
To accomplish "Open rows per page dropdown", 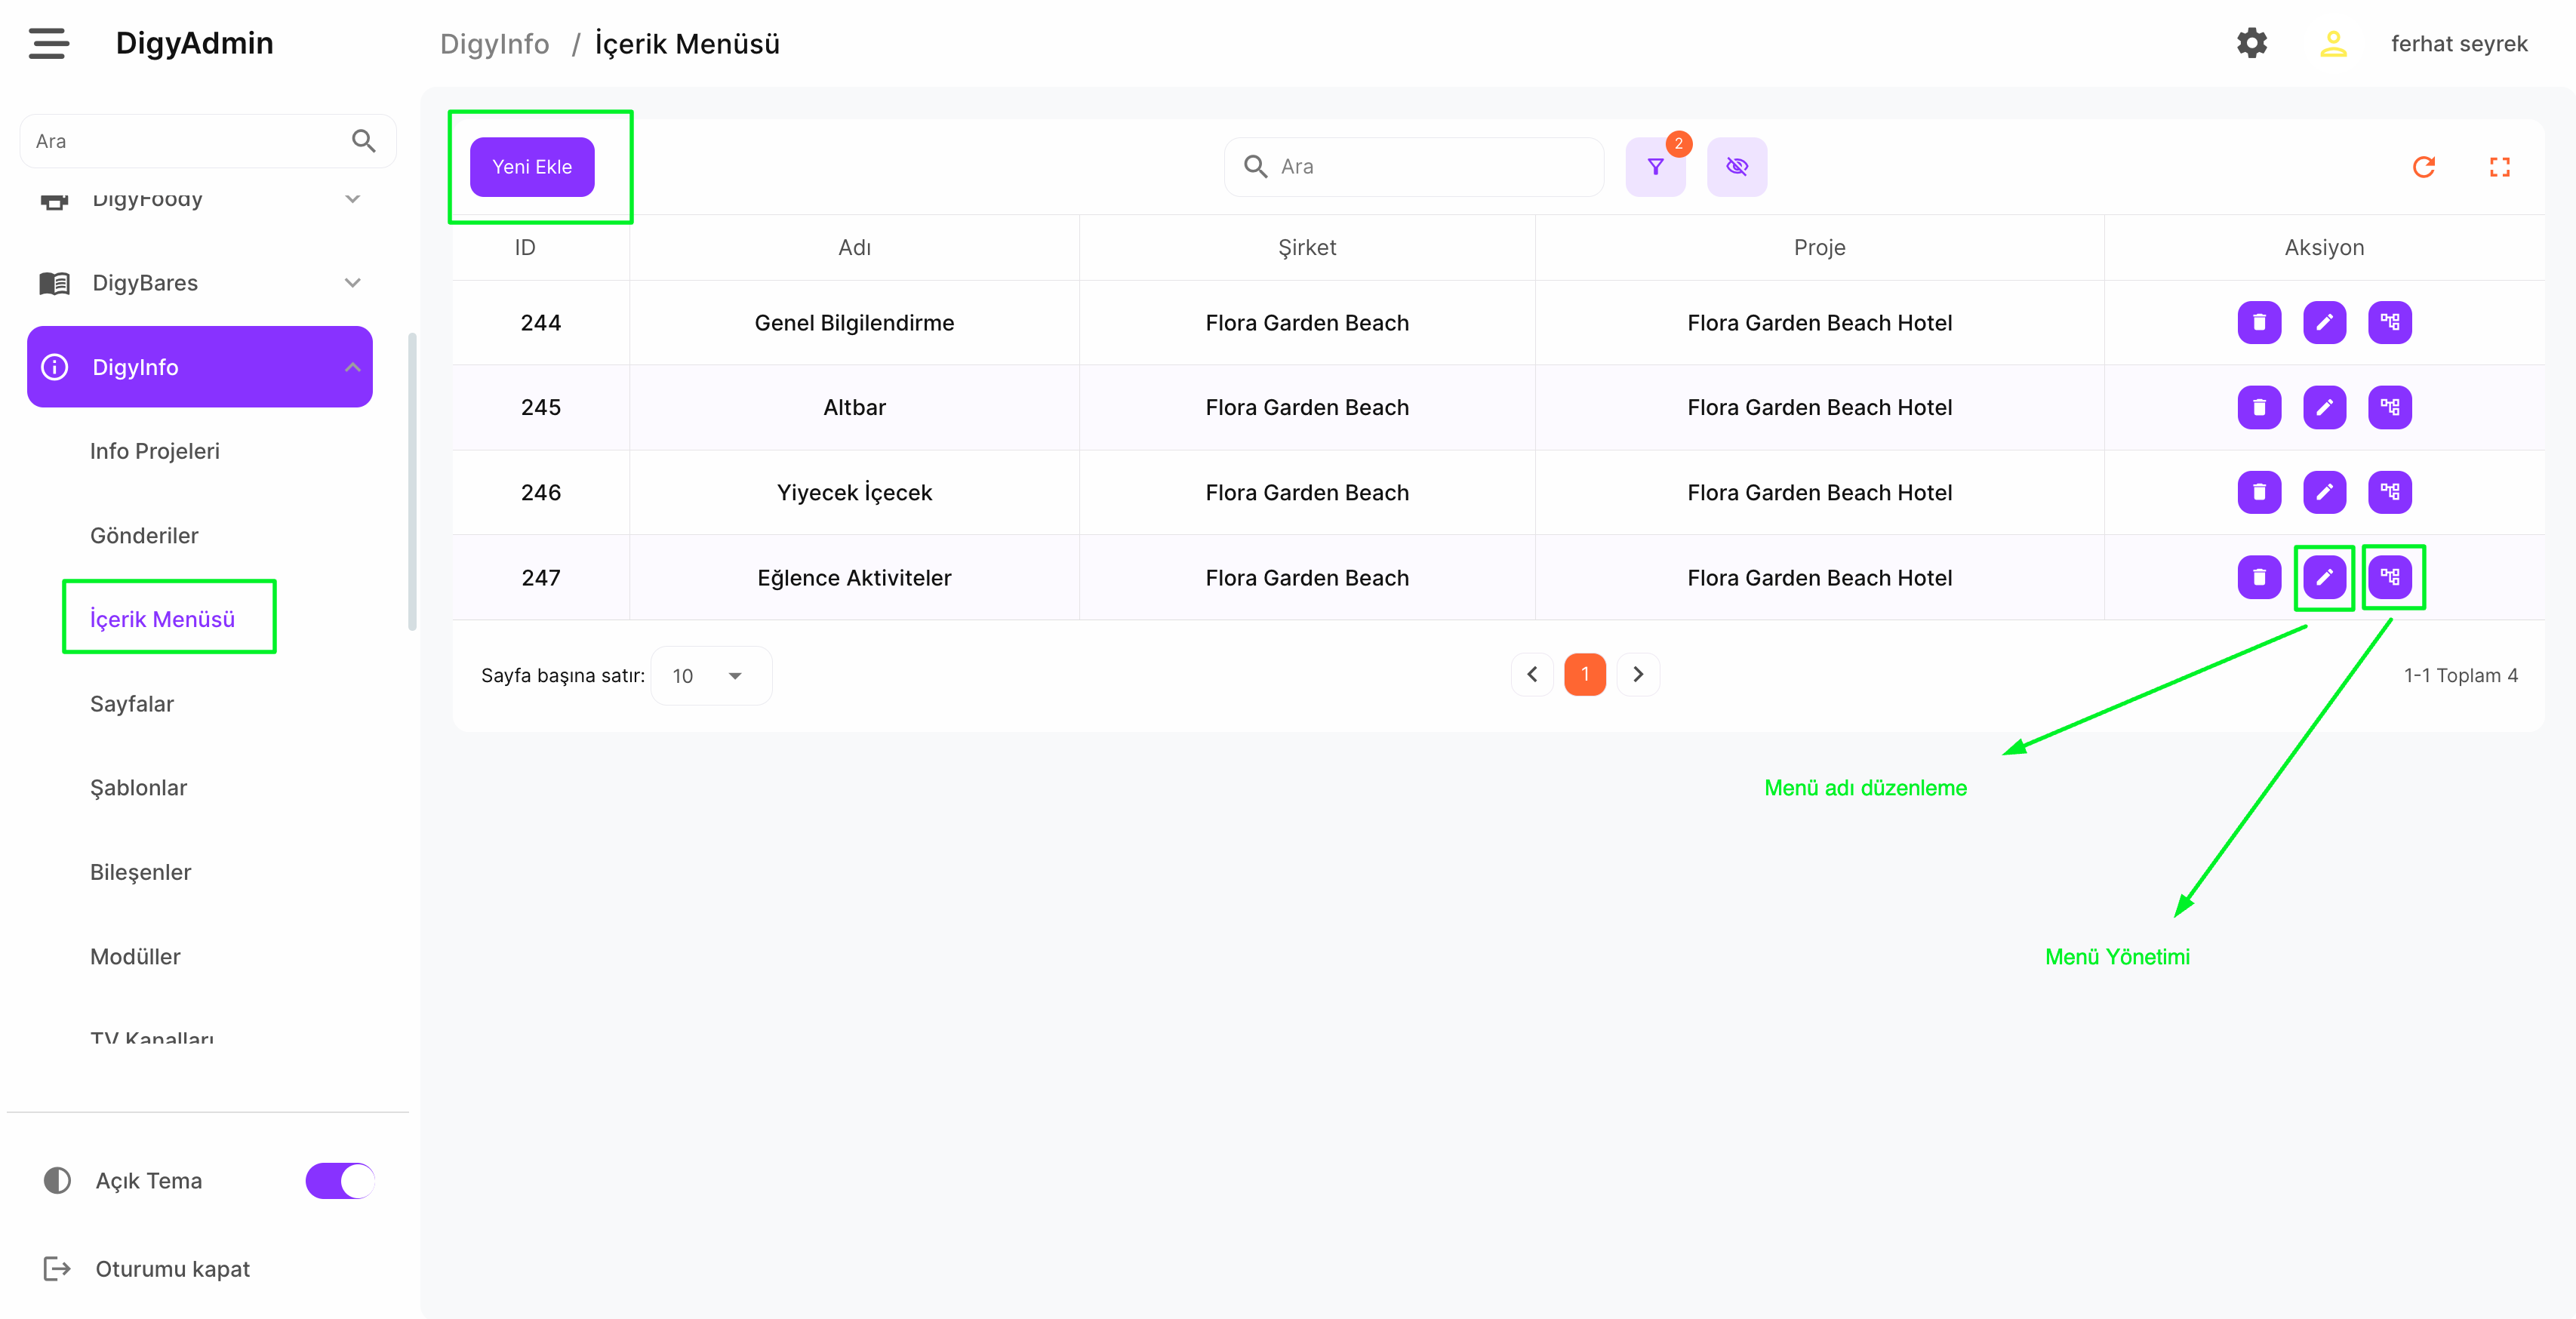I will click(710, 676).
